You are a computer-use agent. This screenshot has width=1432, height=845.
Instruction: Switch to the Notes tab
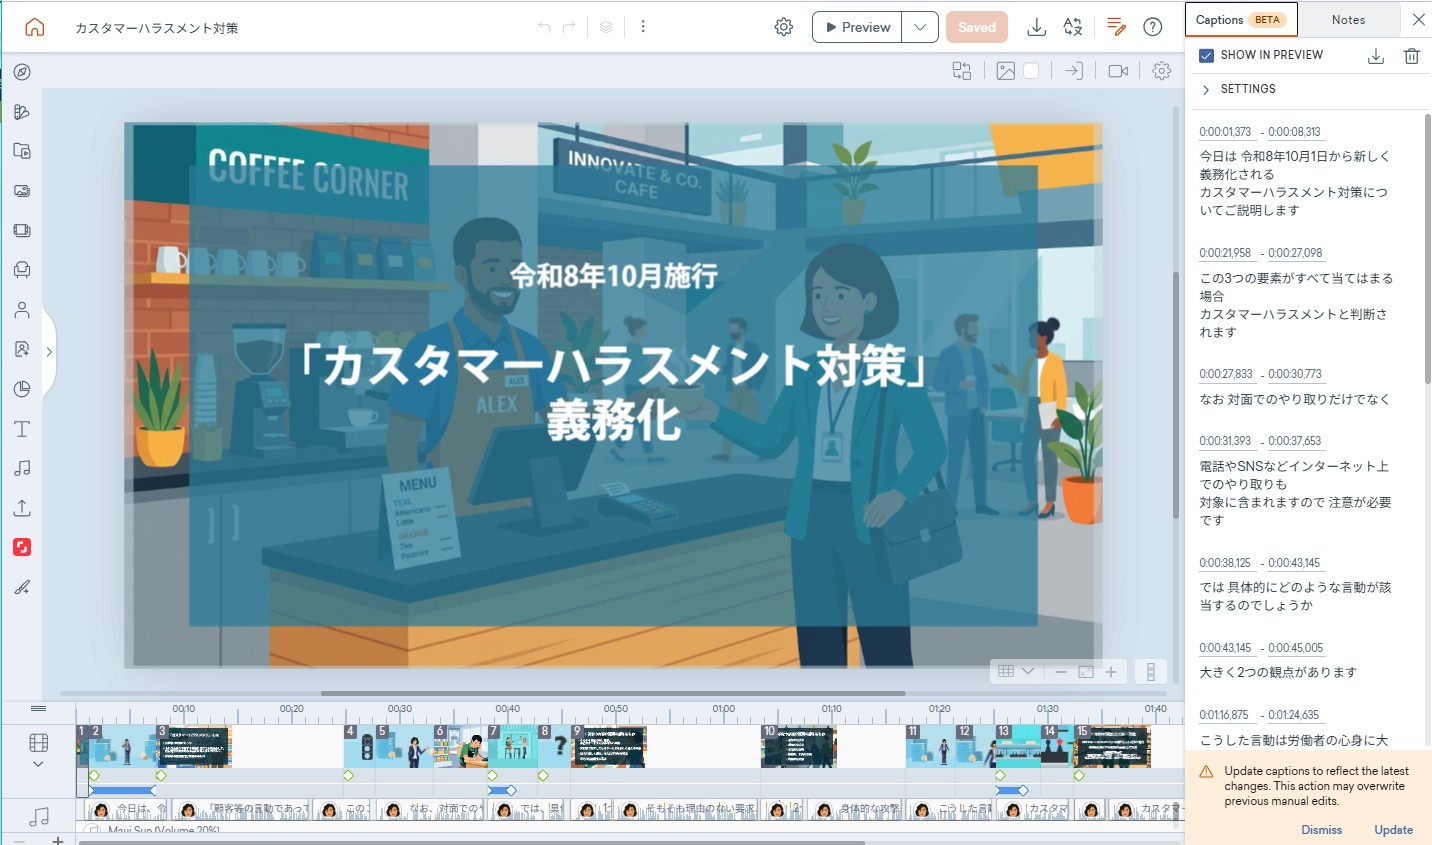(x=1348, y=20)
